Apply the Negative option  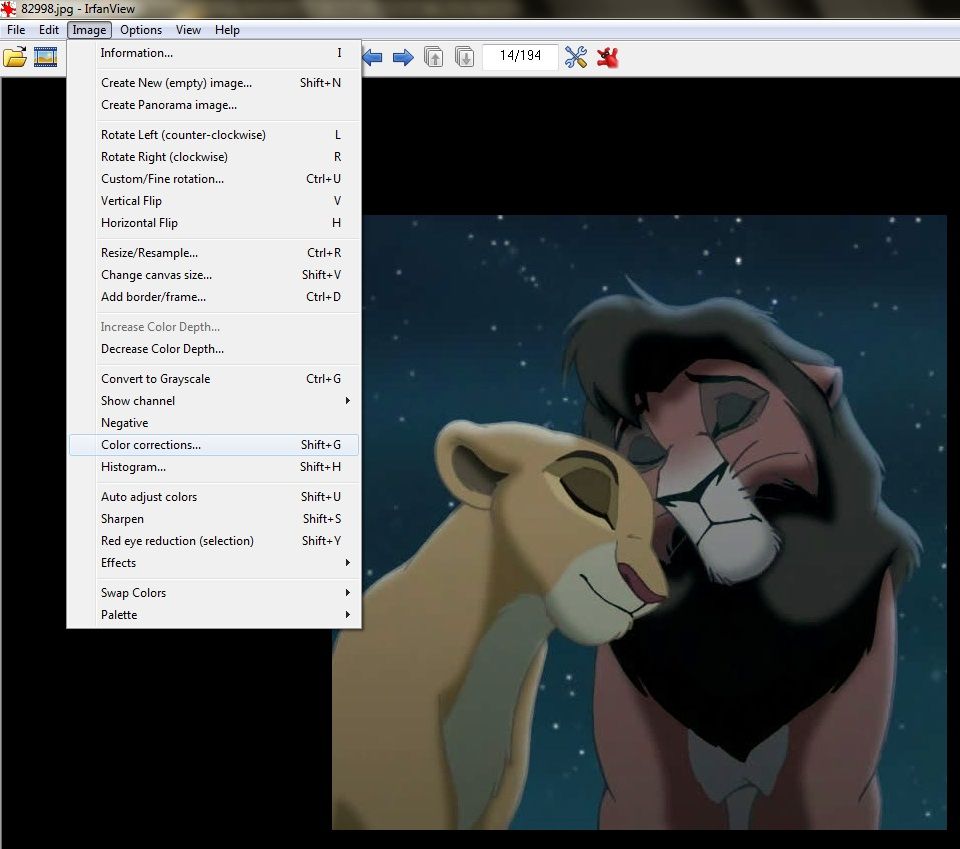pyautogui.click(x=214, y=424)
